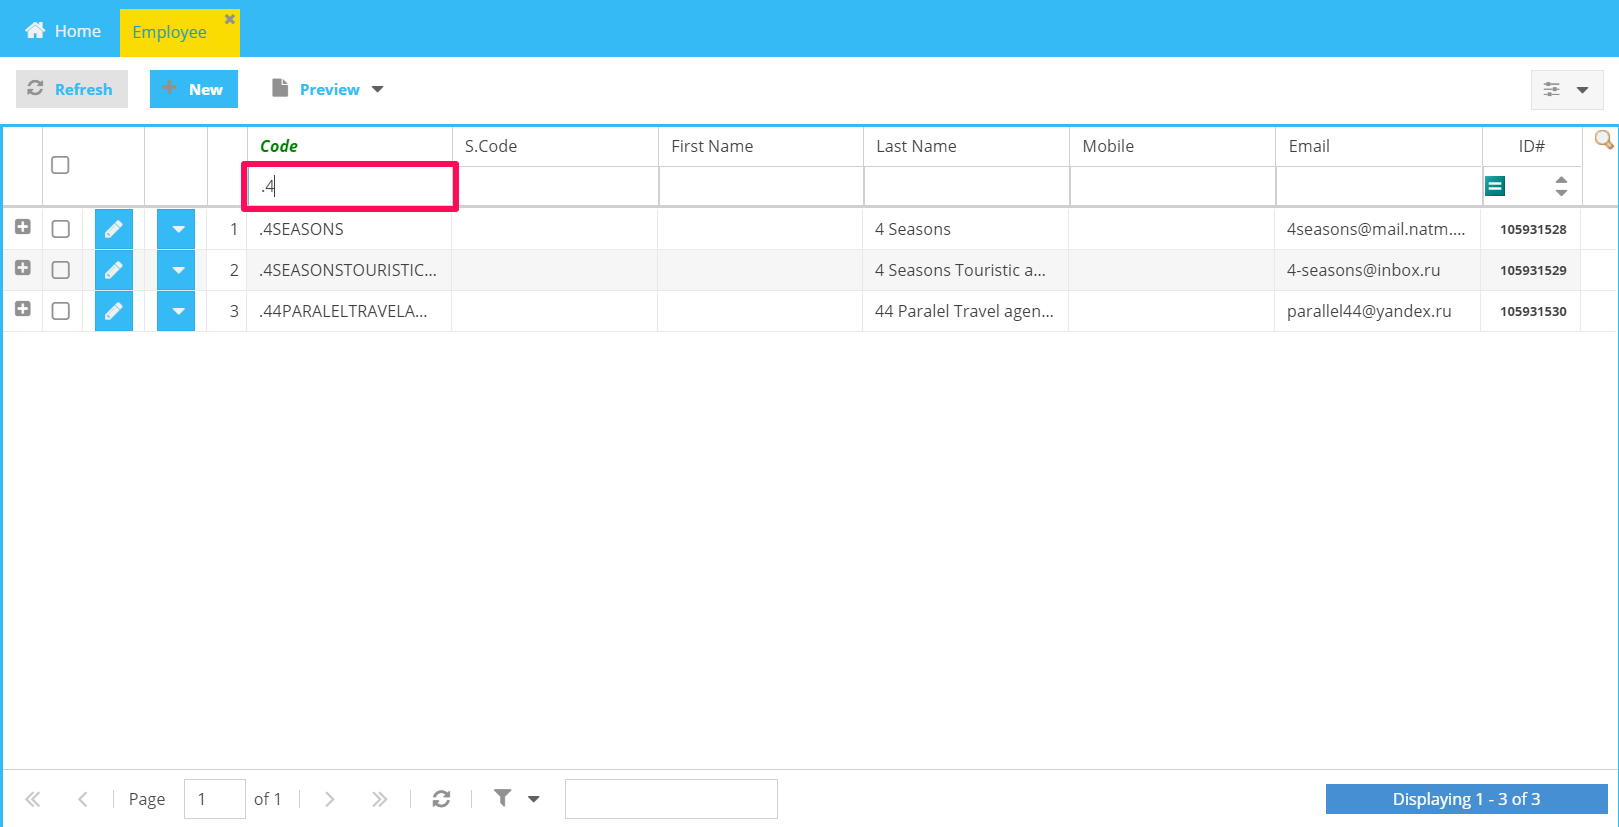Select the .4SEASONS code cell
Image resolution: width=1619 pixels, height=827 pixels.
click(349, 229)
